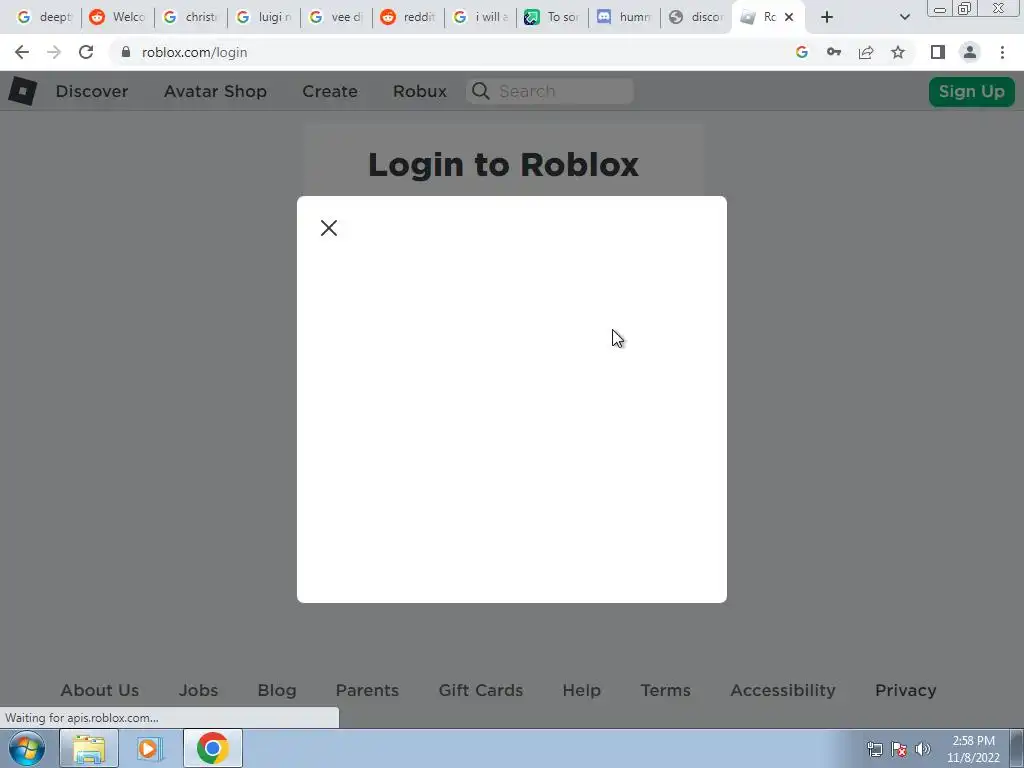This screenshot has width=1024, height=768.
Task: Toggle the browser side panel icon
Action: pos(938,52)
